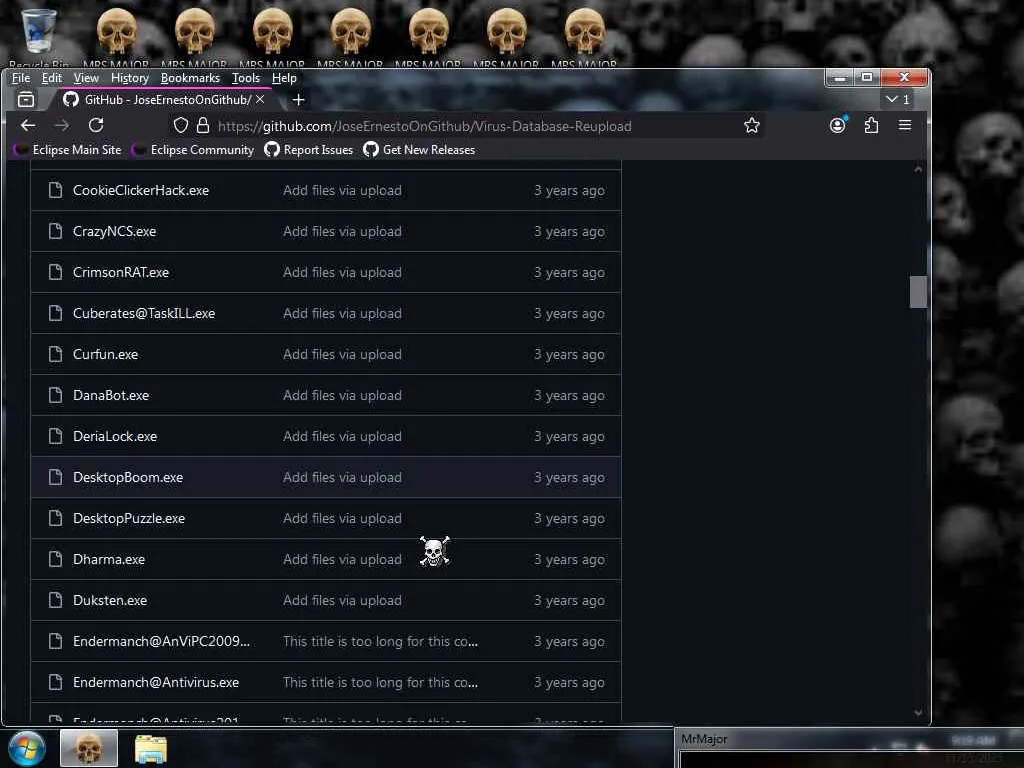1024x768 pixels.
Task: Open commit message for CookieClickerHack.exe
Action: [x=342, y=191]
